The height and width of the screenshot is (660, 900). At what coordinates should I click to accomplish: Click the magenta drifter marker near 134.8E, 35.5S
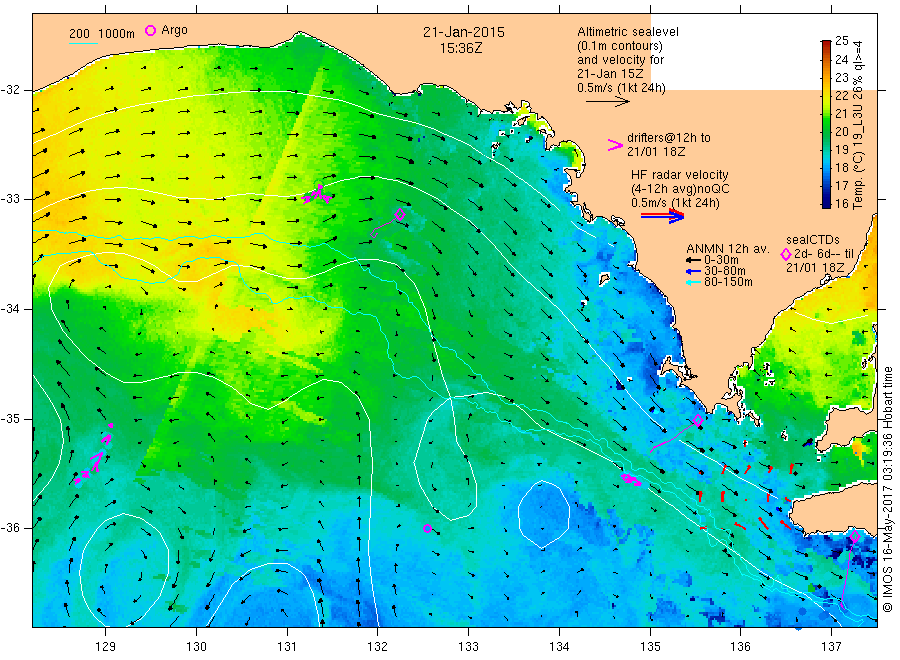pos(631,479)
